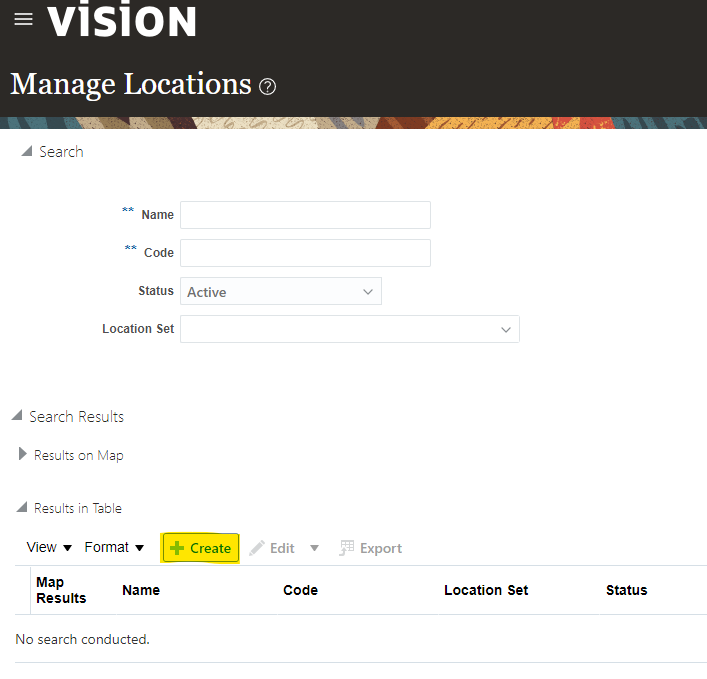Click the Status column header
Screen dimensions: 707x679
[626, 590]
